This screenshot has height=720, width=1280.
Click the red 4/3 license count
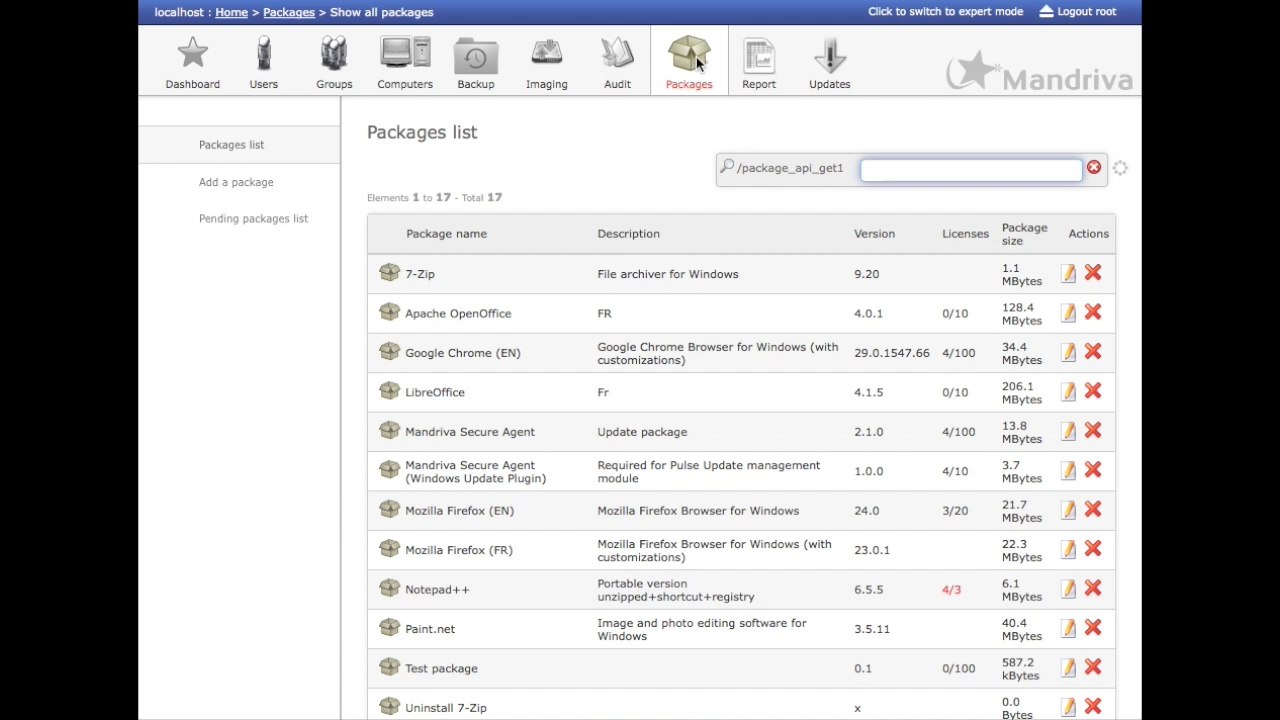pos(951,590)
